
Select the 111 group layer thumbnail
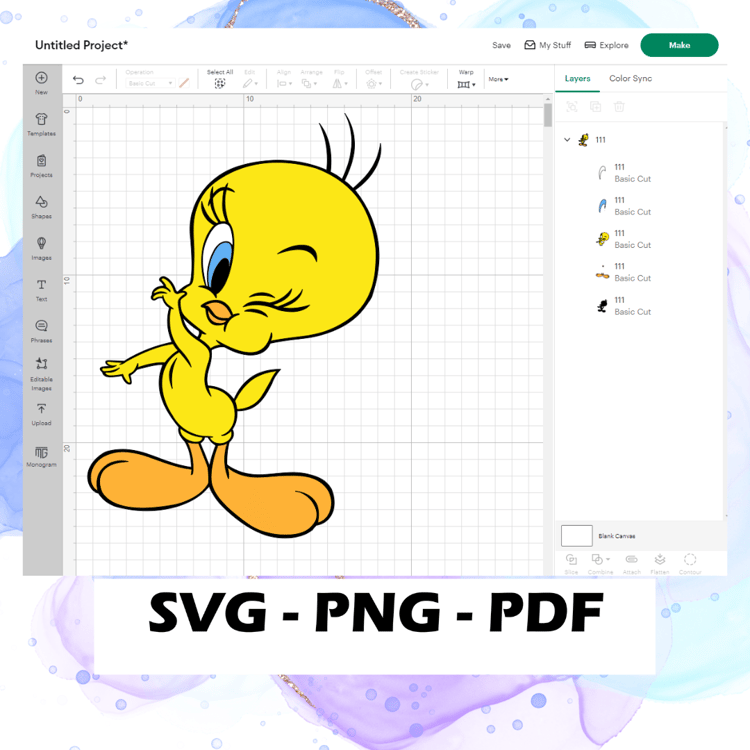584,140
